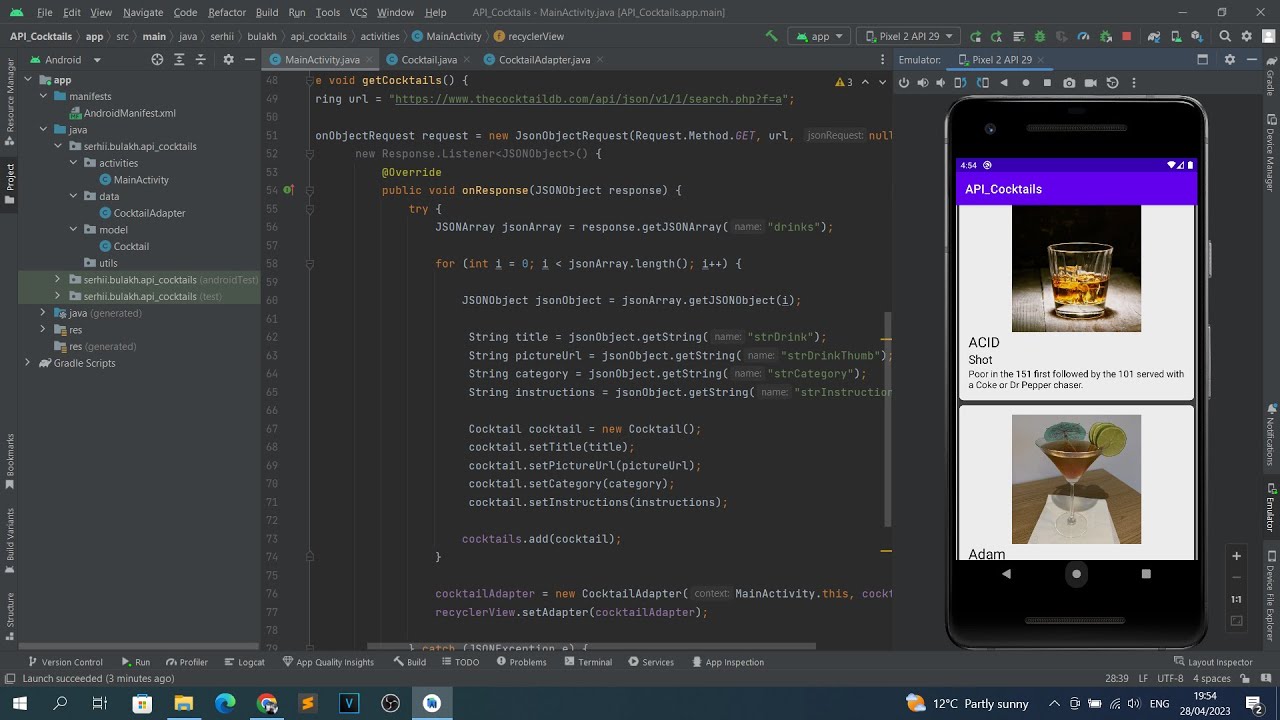Open the Device Manager toolbar icon
Viewport: 1280px width, 720px height.
tap(1175, 36)
